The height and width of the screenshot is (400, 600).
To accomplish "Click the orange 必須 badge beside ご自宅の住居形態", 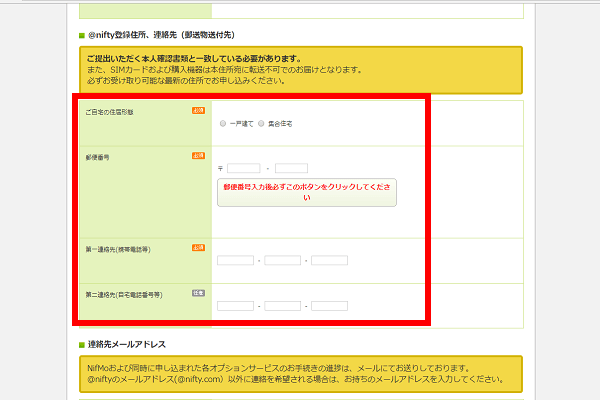I will (x=199, y=111).
